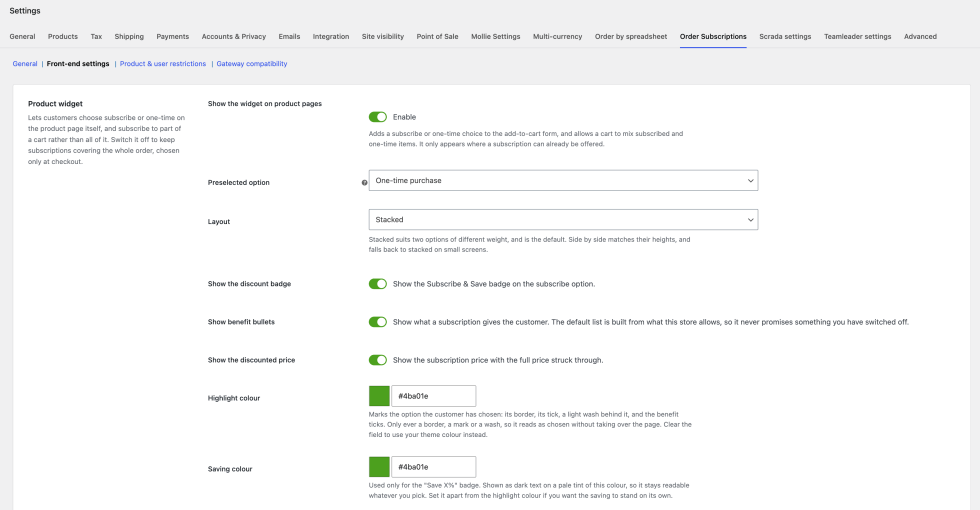Switch to the Shipping tab
This screenshot has height=510, width=980.
click(x=129, y=36)
